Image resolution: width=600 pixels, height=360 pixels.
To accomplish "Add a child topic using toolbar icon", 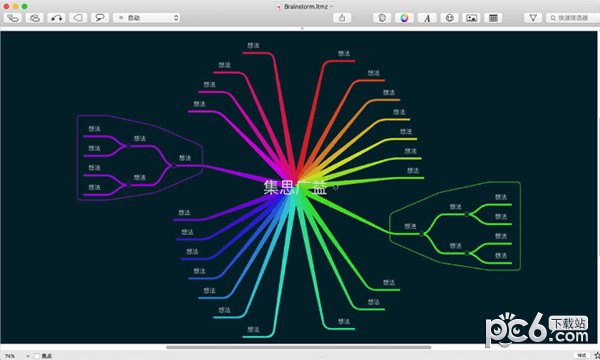I will [13, 18].
